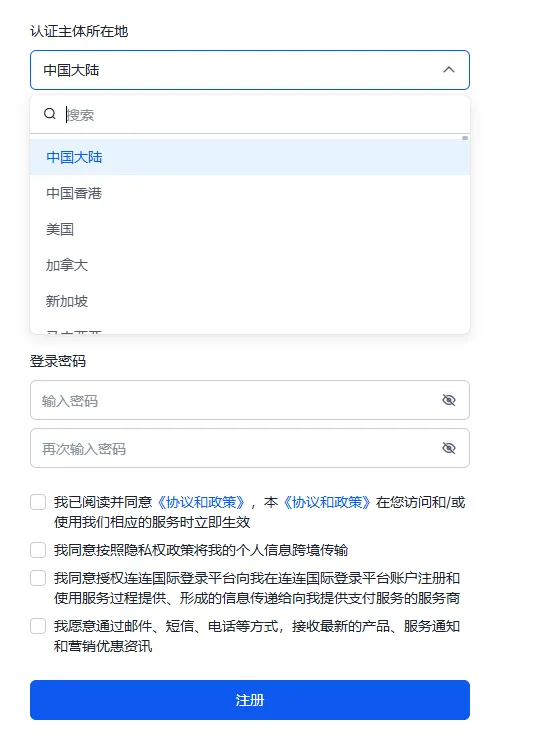
Task: Pick 新加坡 from the dropdown options
Action: click(250, 301)
